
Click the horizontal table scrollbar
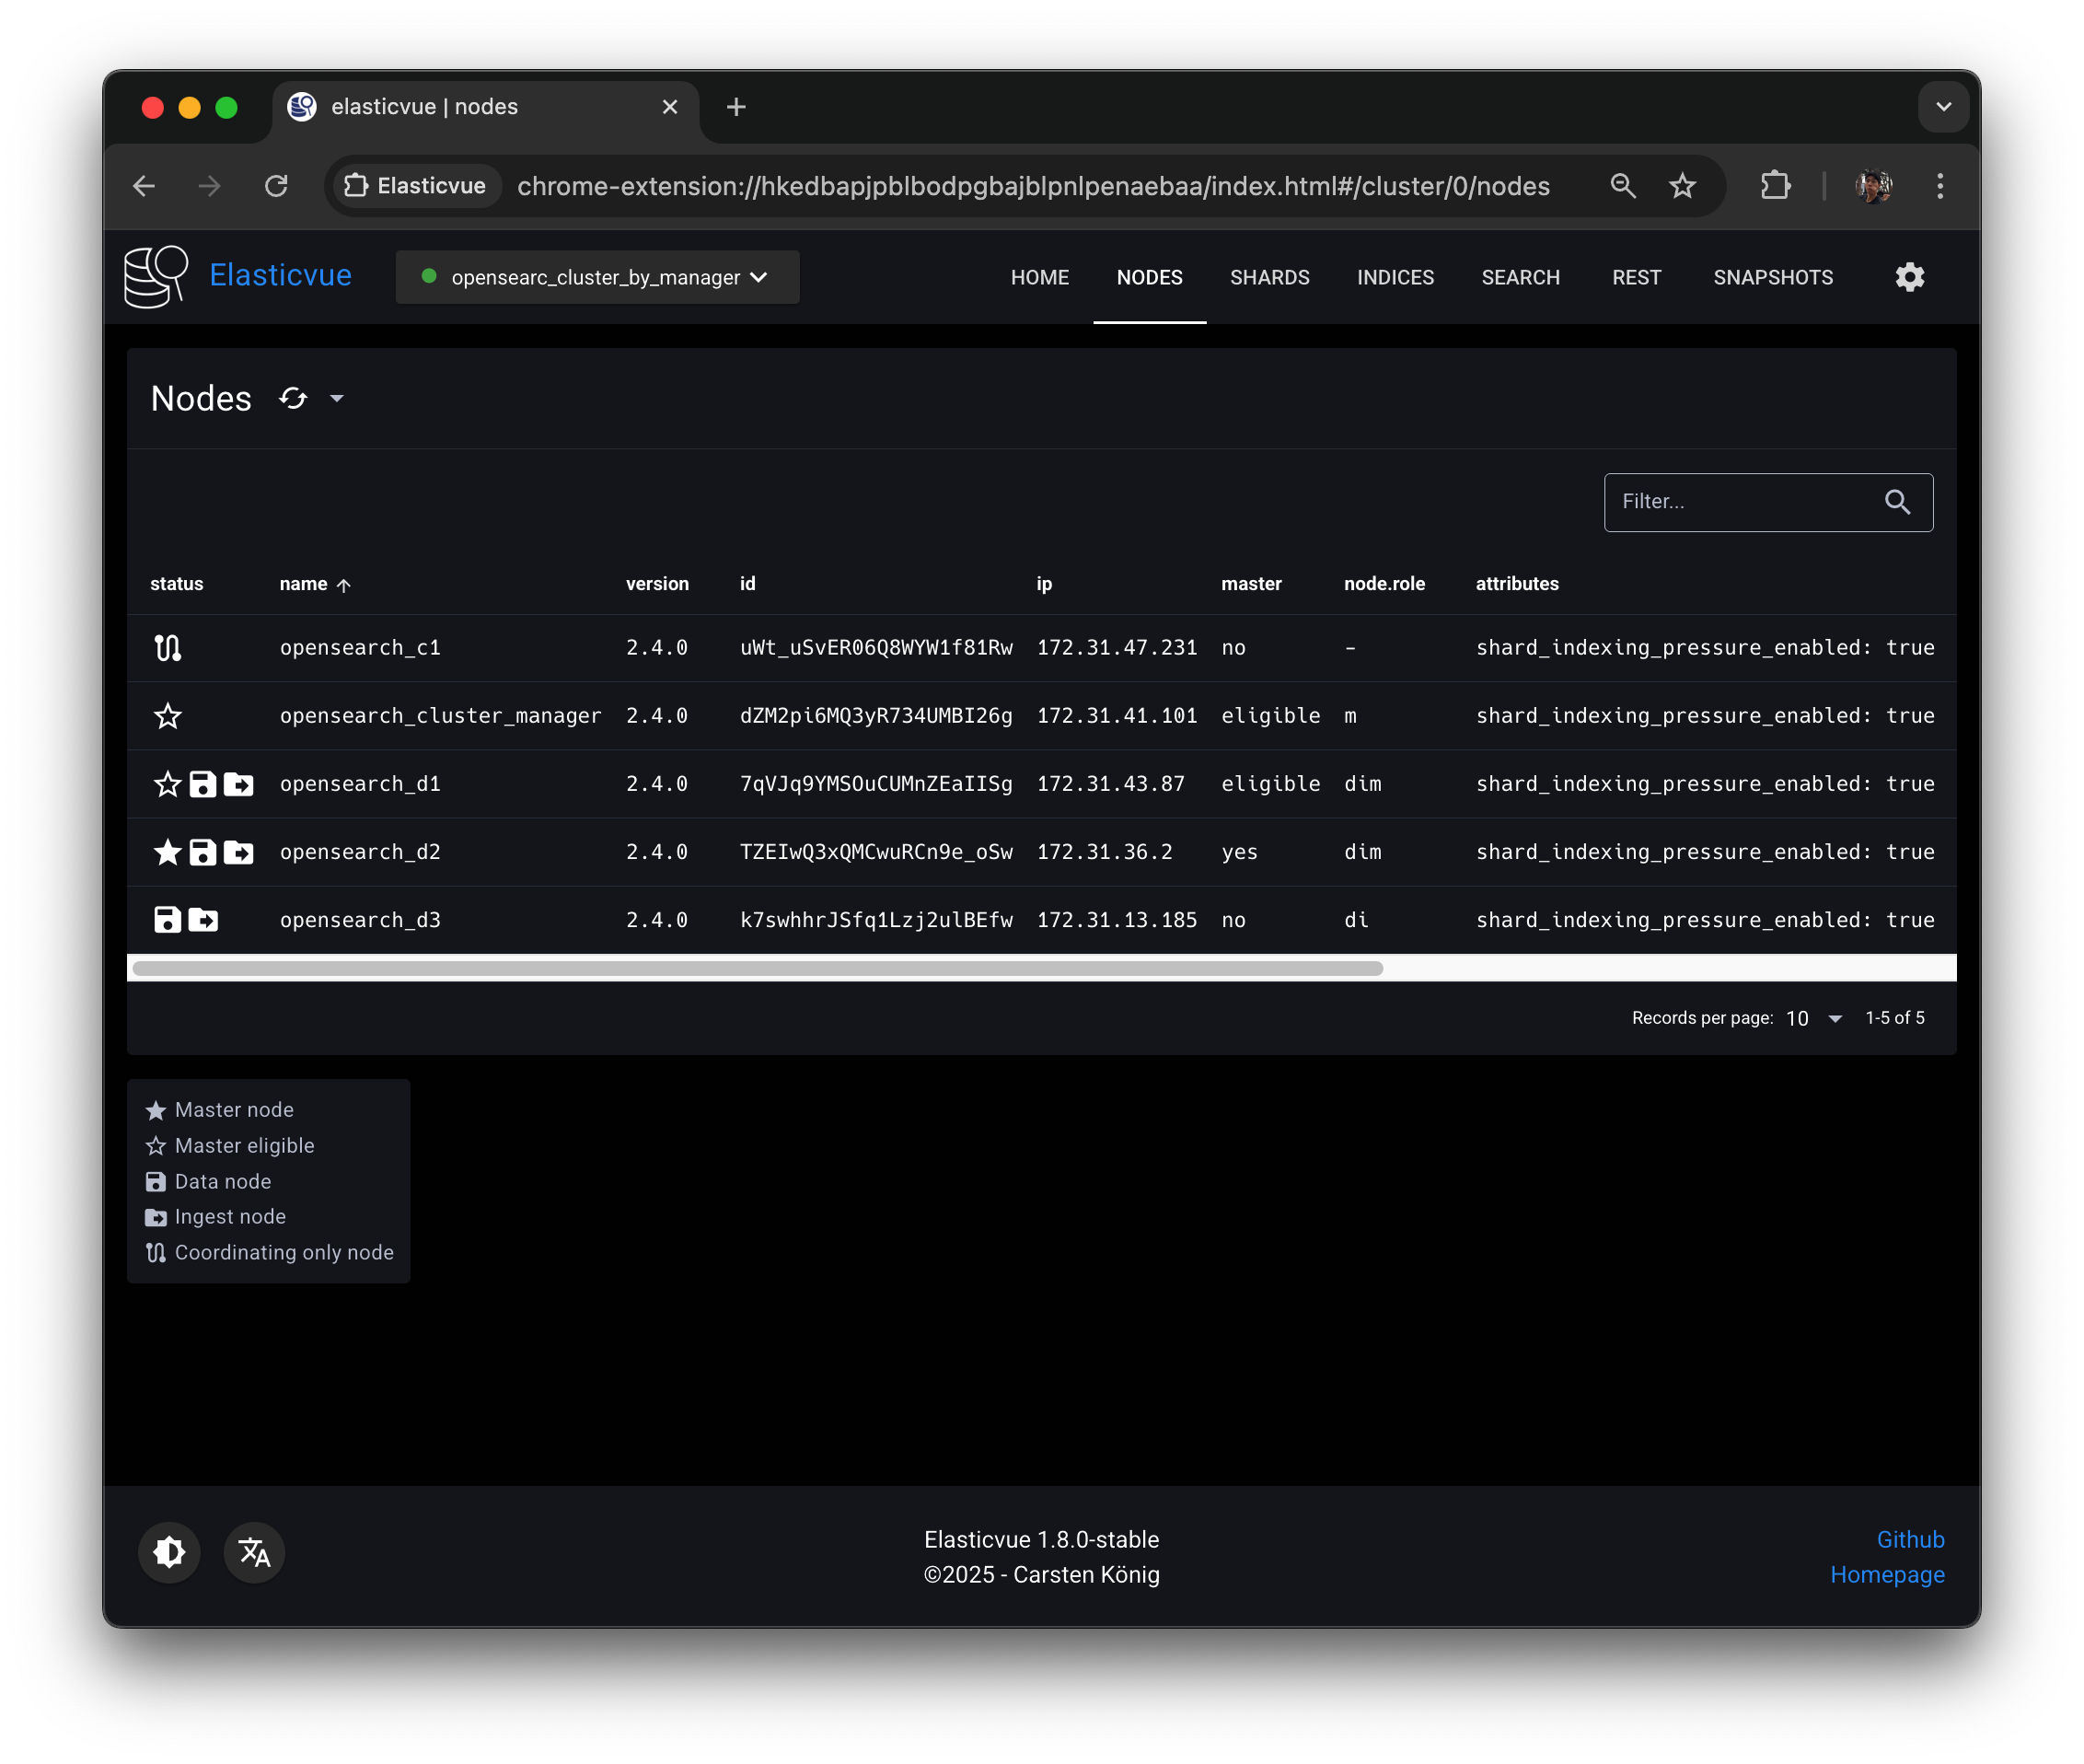pyautogui.click(x=757, y=968)
